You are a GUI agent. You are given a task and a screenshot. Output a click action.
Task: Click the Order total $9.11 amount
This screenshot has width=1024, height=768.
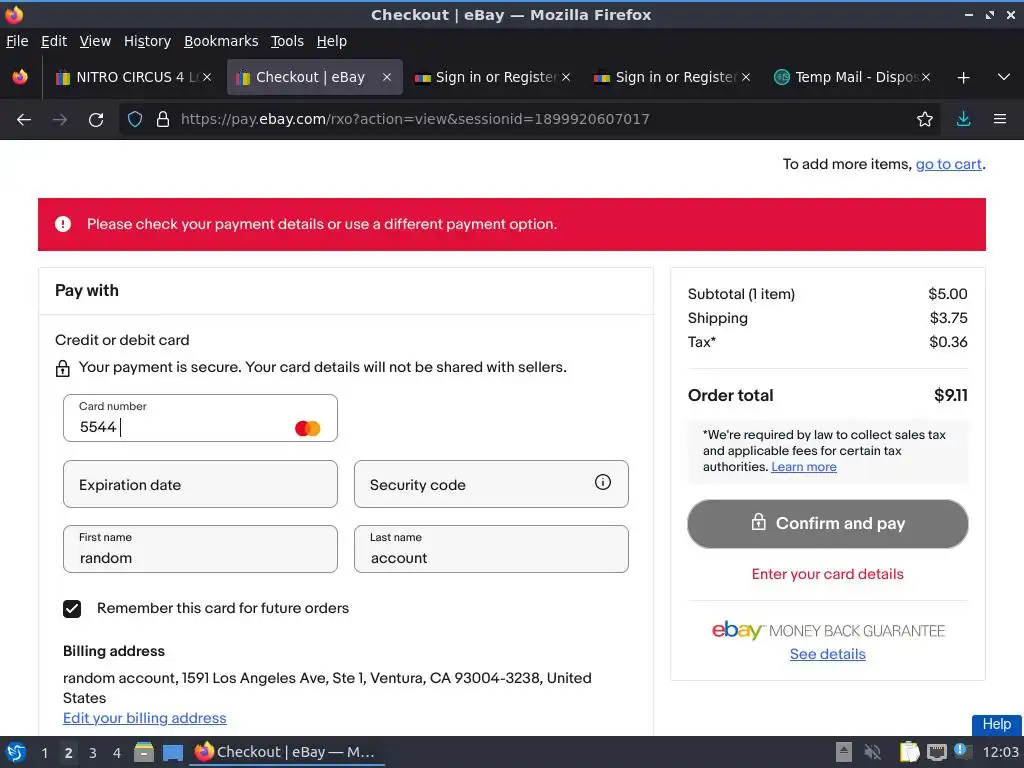950,396
